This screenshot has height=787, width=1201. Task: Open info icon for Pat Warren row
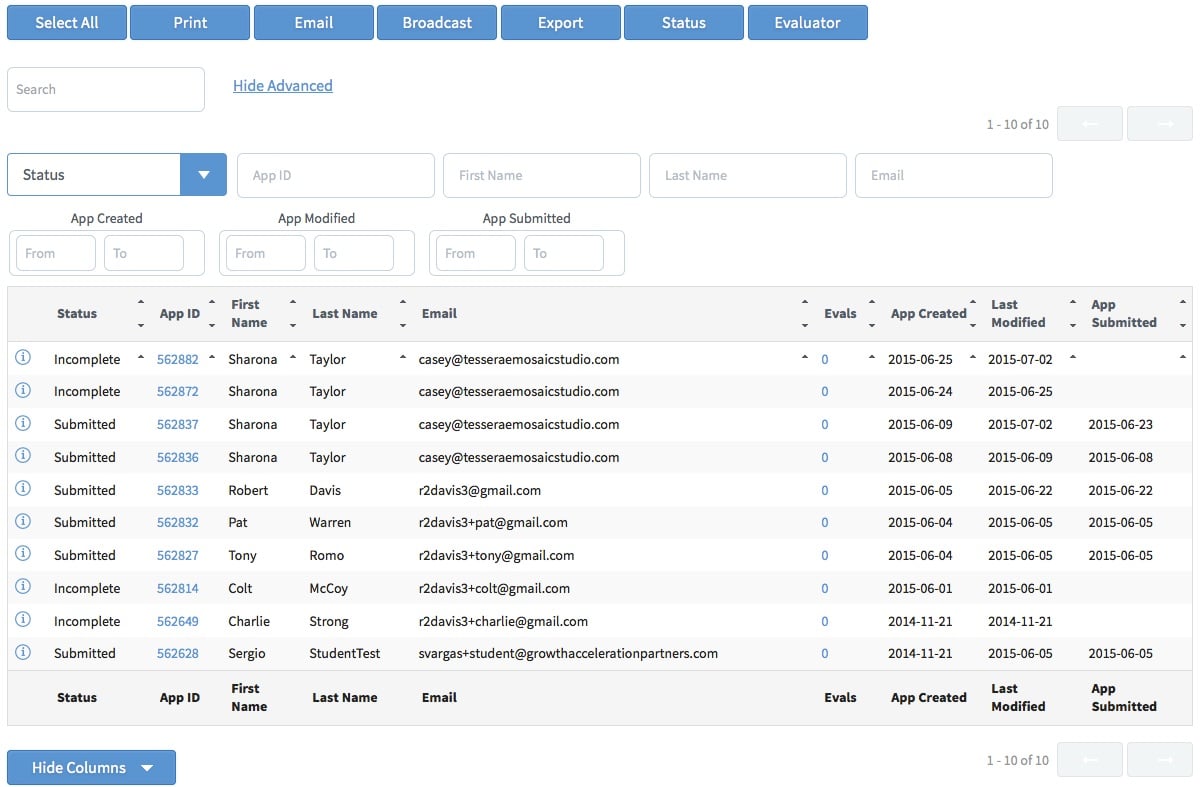click(x=23, y=522)
